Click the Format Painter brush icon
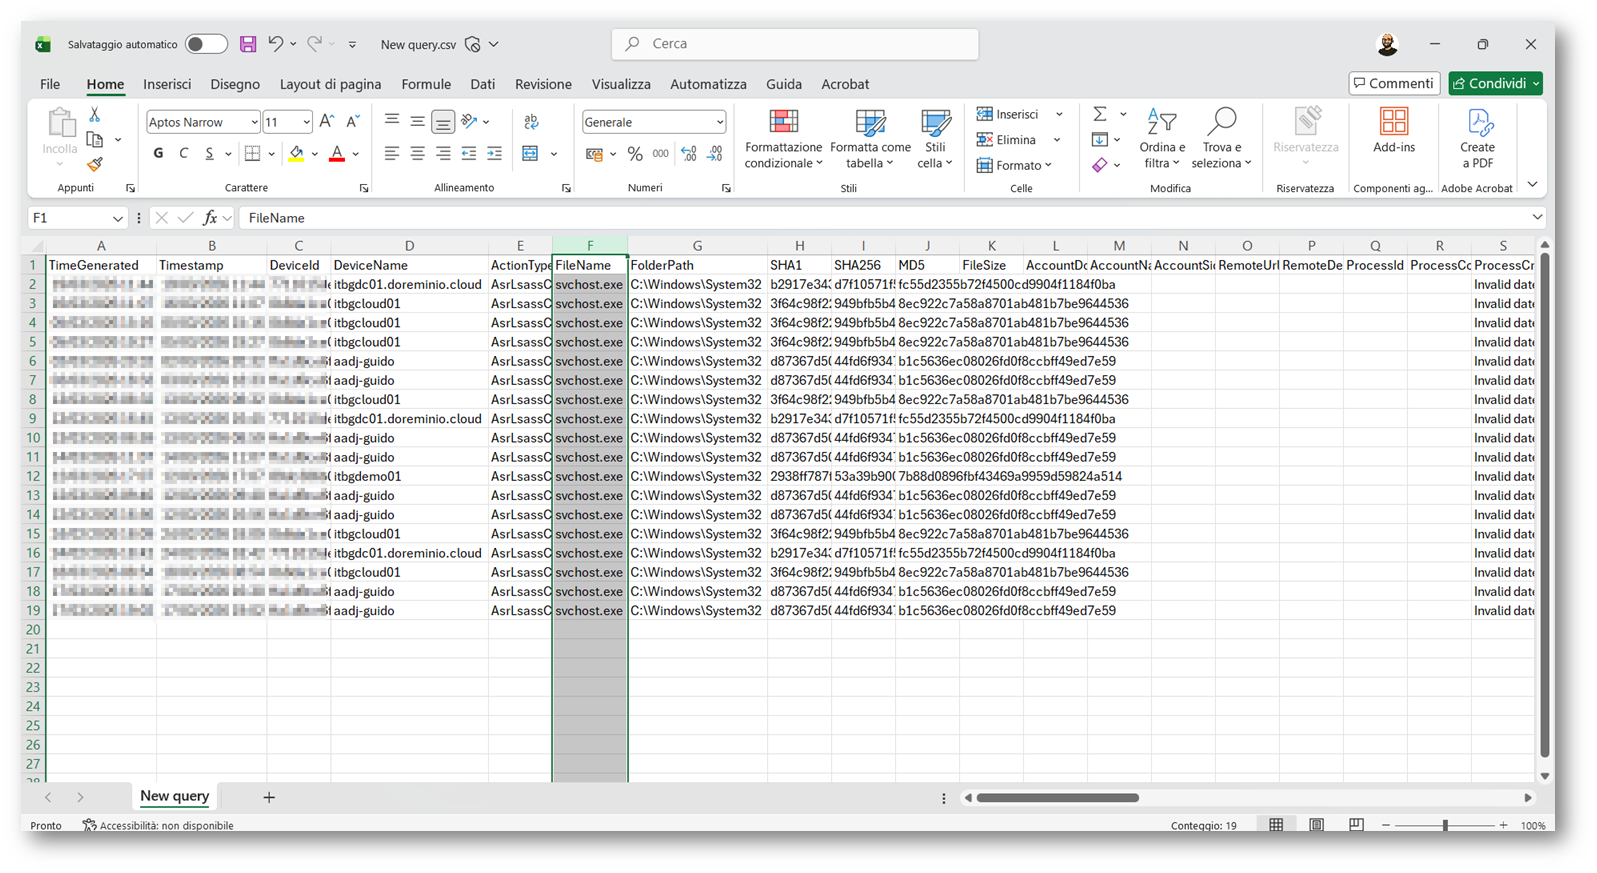1597x873 pixels. [x=95, y=164]
